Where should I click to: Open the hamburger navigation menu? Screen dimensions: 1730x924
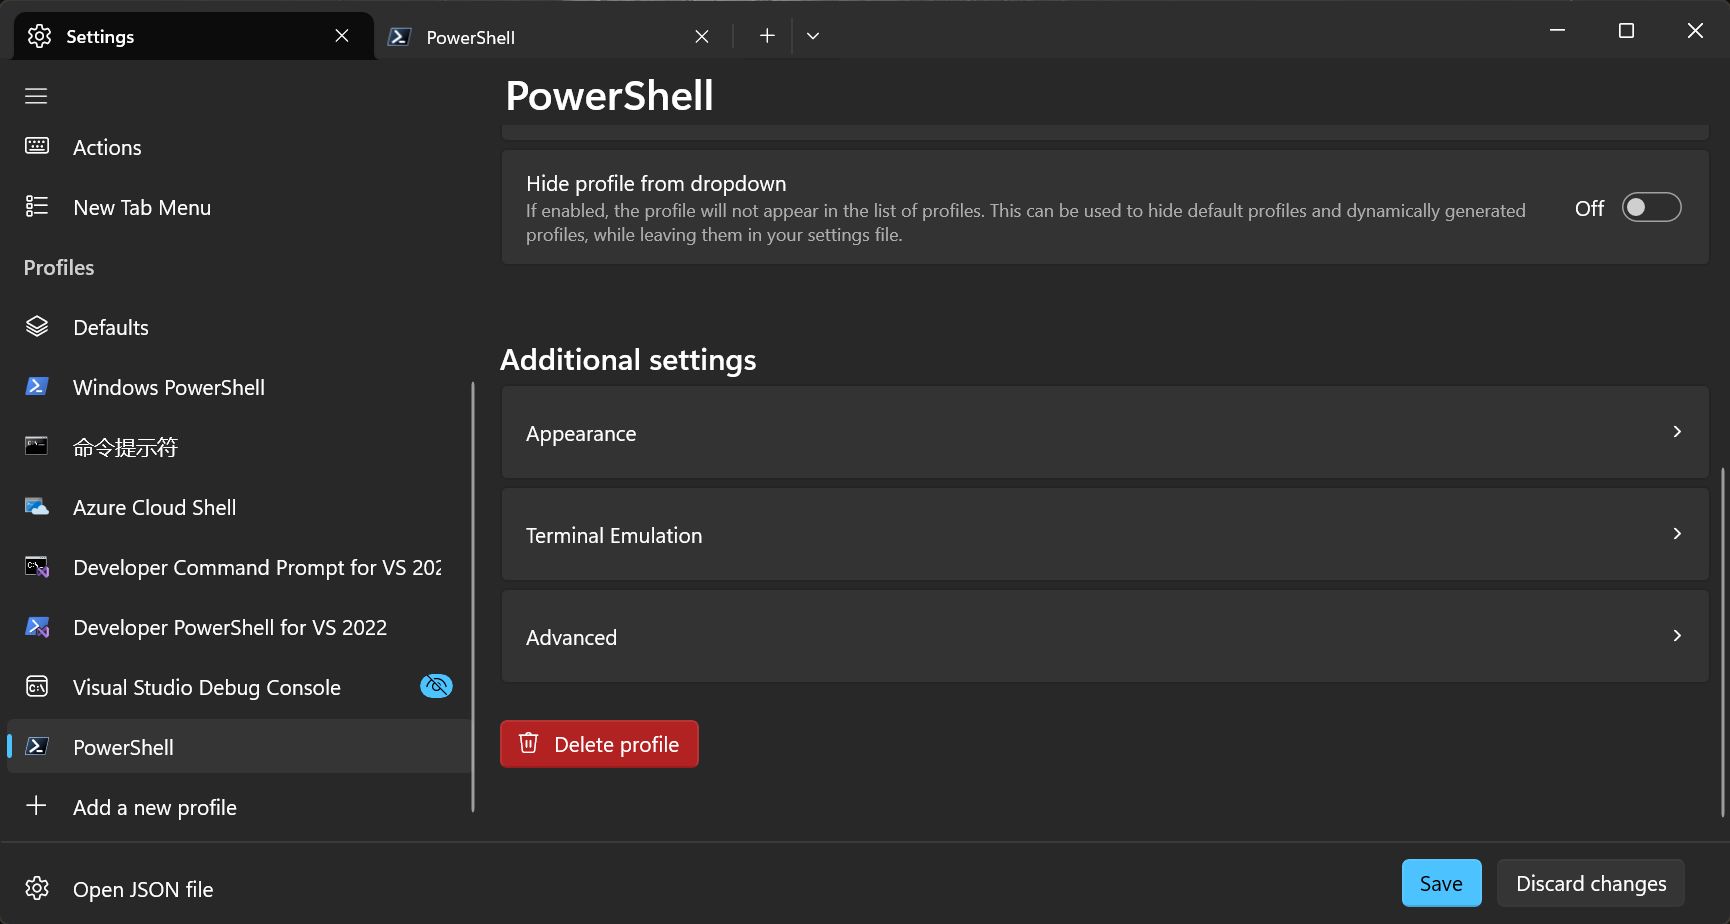pyautogui.click(x=36, y=96)
